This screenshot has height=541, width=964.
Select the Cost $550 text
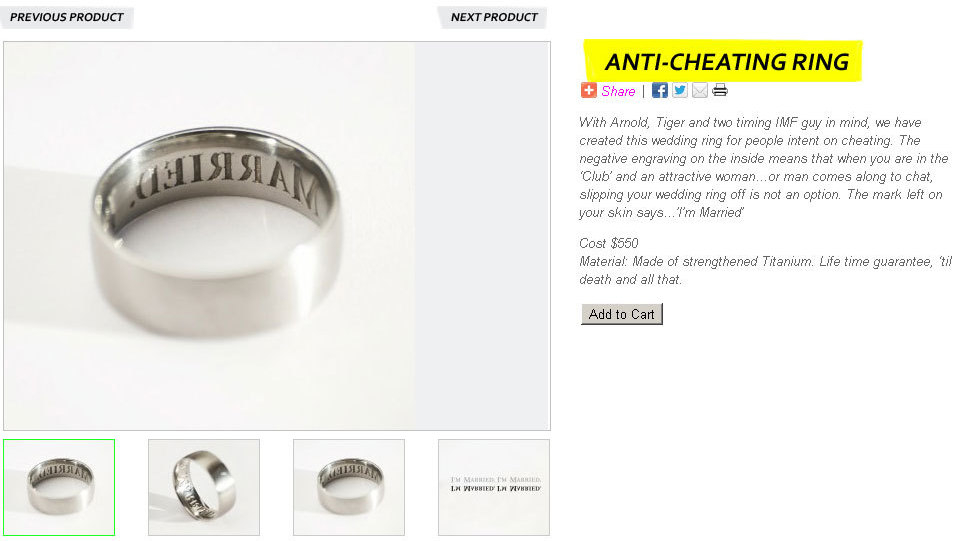tap(609, 243)
